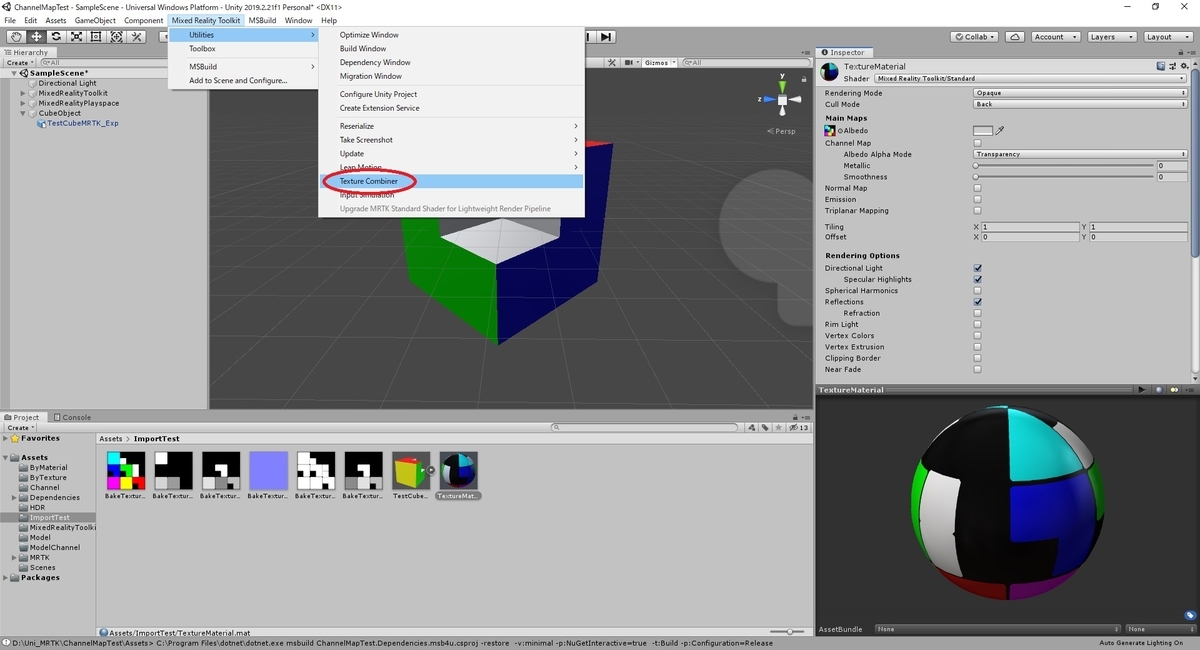Click the Project panel lock icon
The height and width of the screenshot is (650, 1200).
tap(795, 417)
